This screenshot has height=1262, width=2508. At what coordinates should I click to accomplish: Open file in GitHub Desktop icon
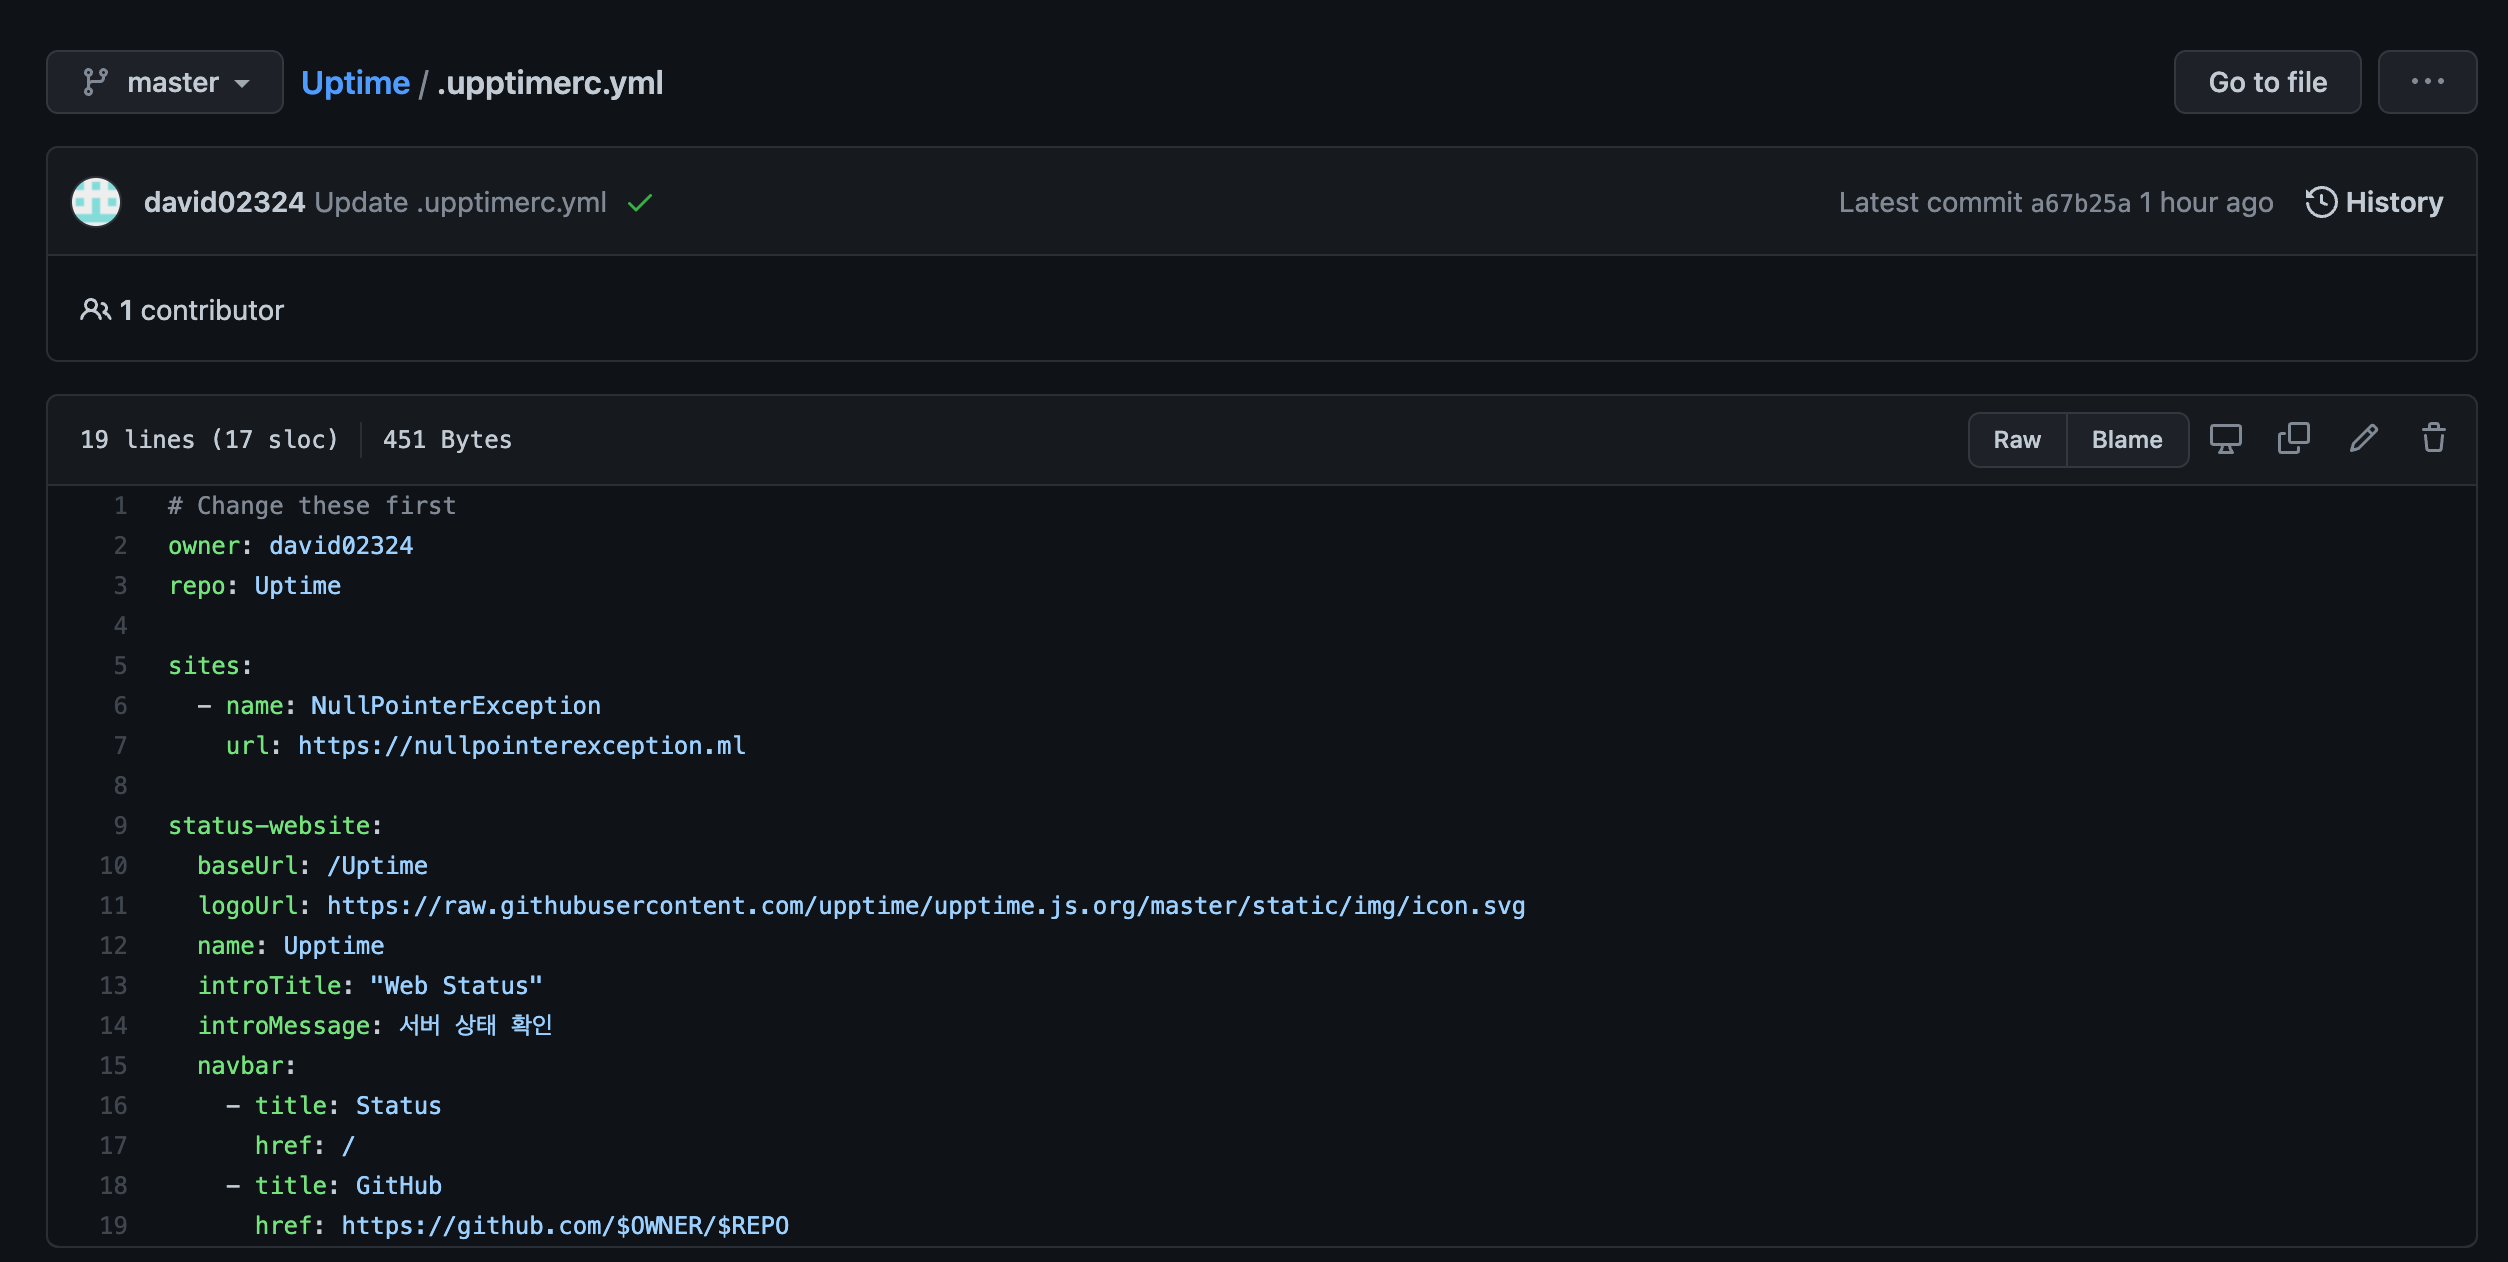click(x=2225, y=439)
